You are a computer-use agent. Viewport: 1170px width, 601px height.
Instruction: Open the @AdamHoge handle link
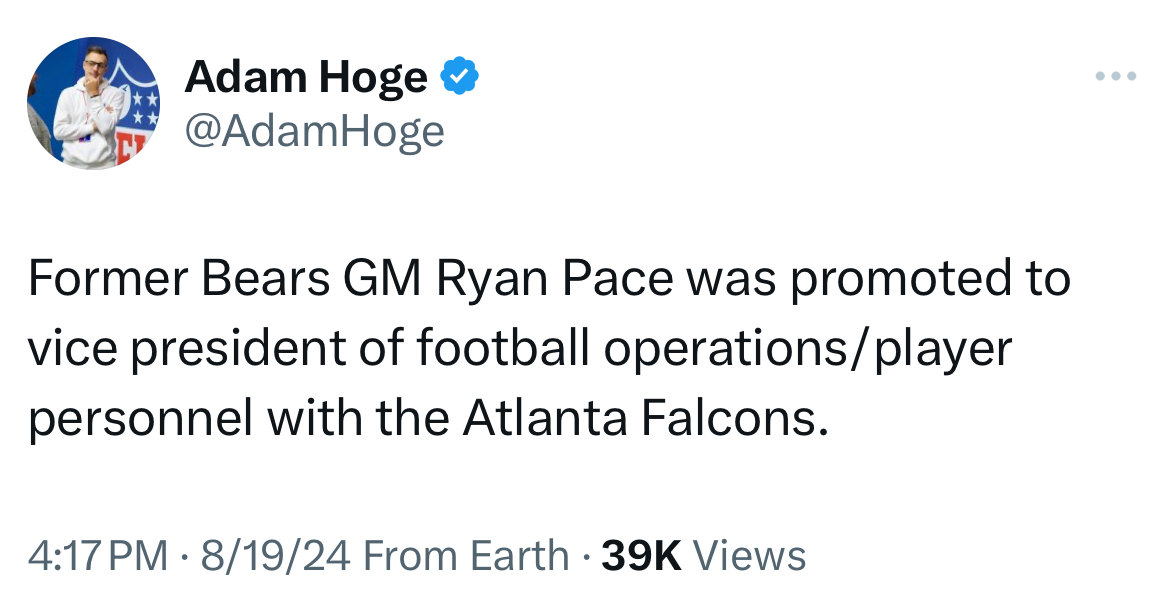pos(314,131)
